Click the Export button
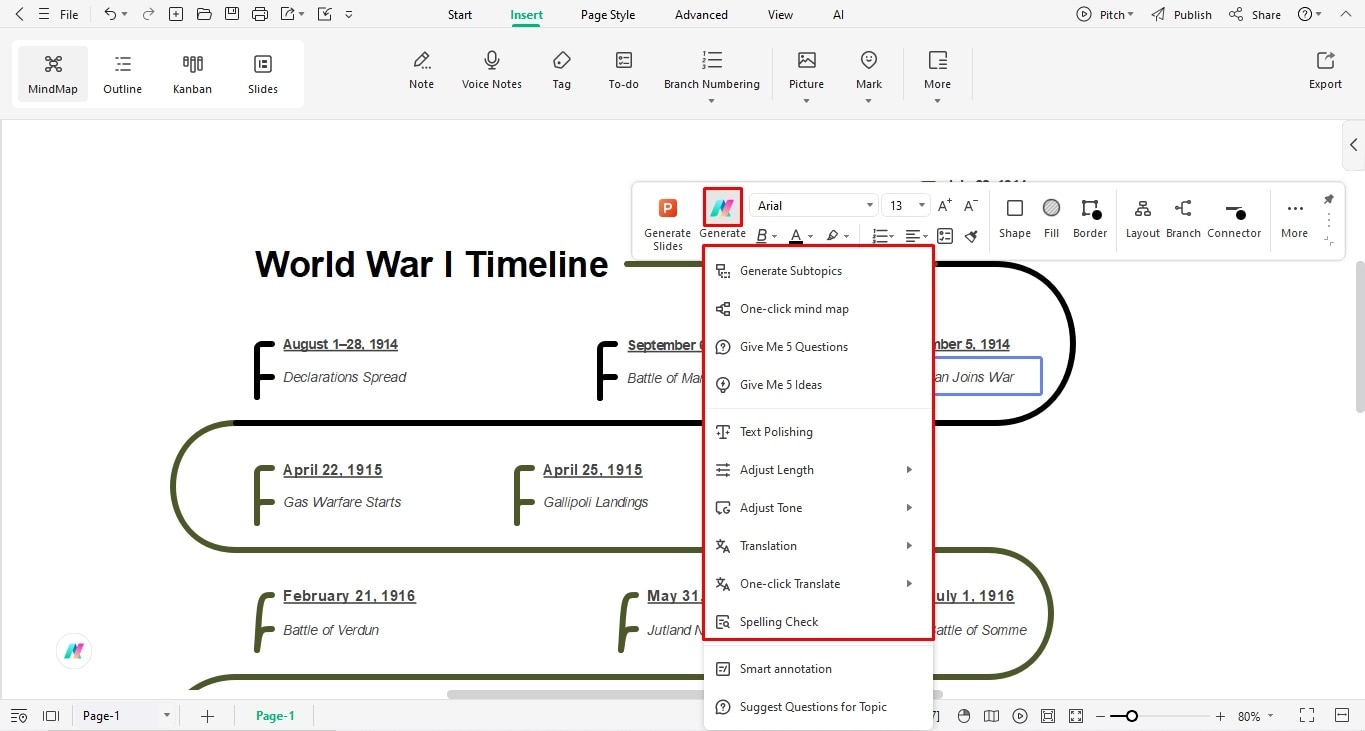Image resolution: width=1365 pixels, height=731 pixels. tap(1325, 71)
